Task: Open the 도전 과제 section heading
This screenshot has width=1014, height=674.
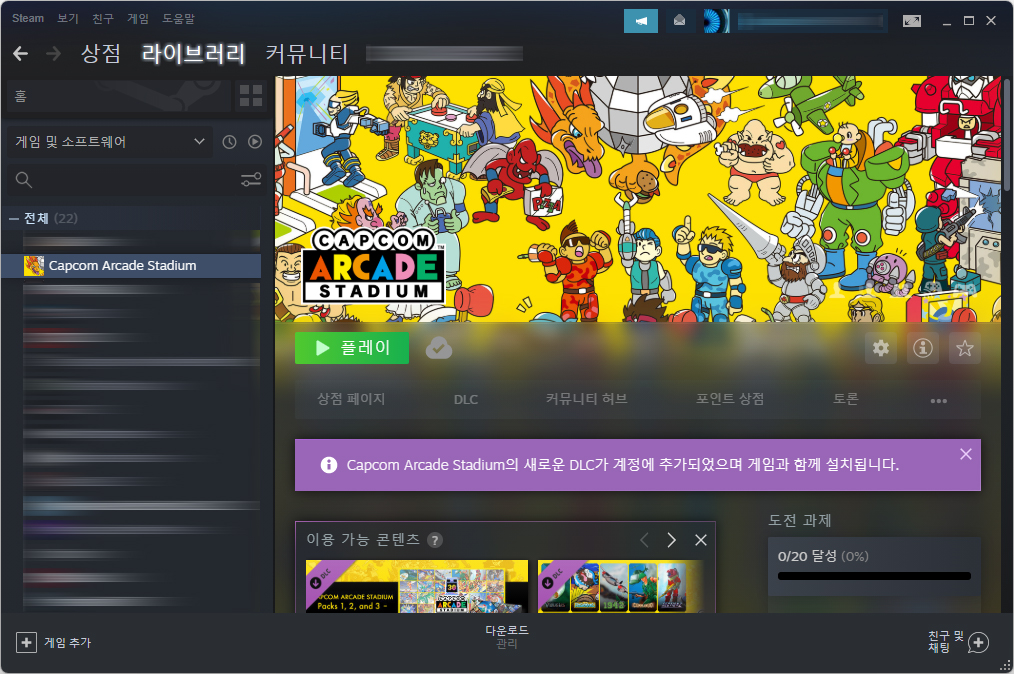Action: (x=799, y=521)
